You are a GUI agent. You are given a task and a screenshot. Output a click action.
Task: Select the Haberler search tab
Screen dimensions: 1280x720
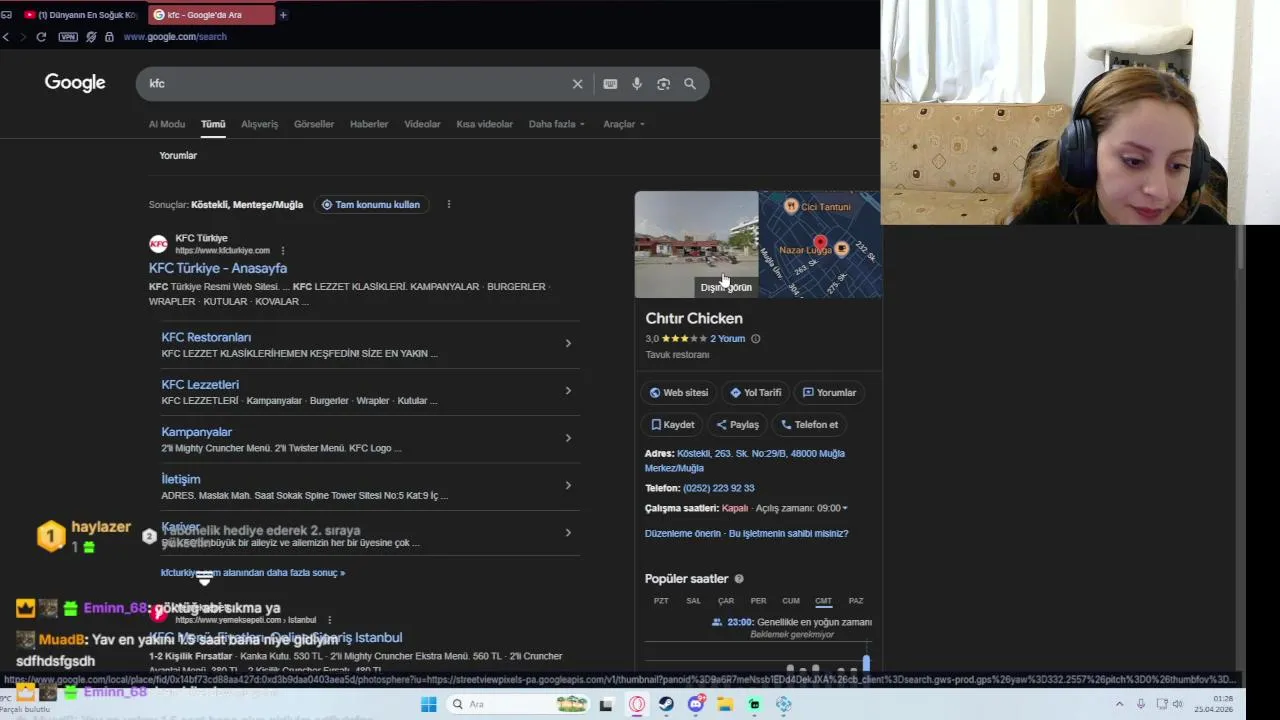369,124
